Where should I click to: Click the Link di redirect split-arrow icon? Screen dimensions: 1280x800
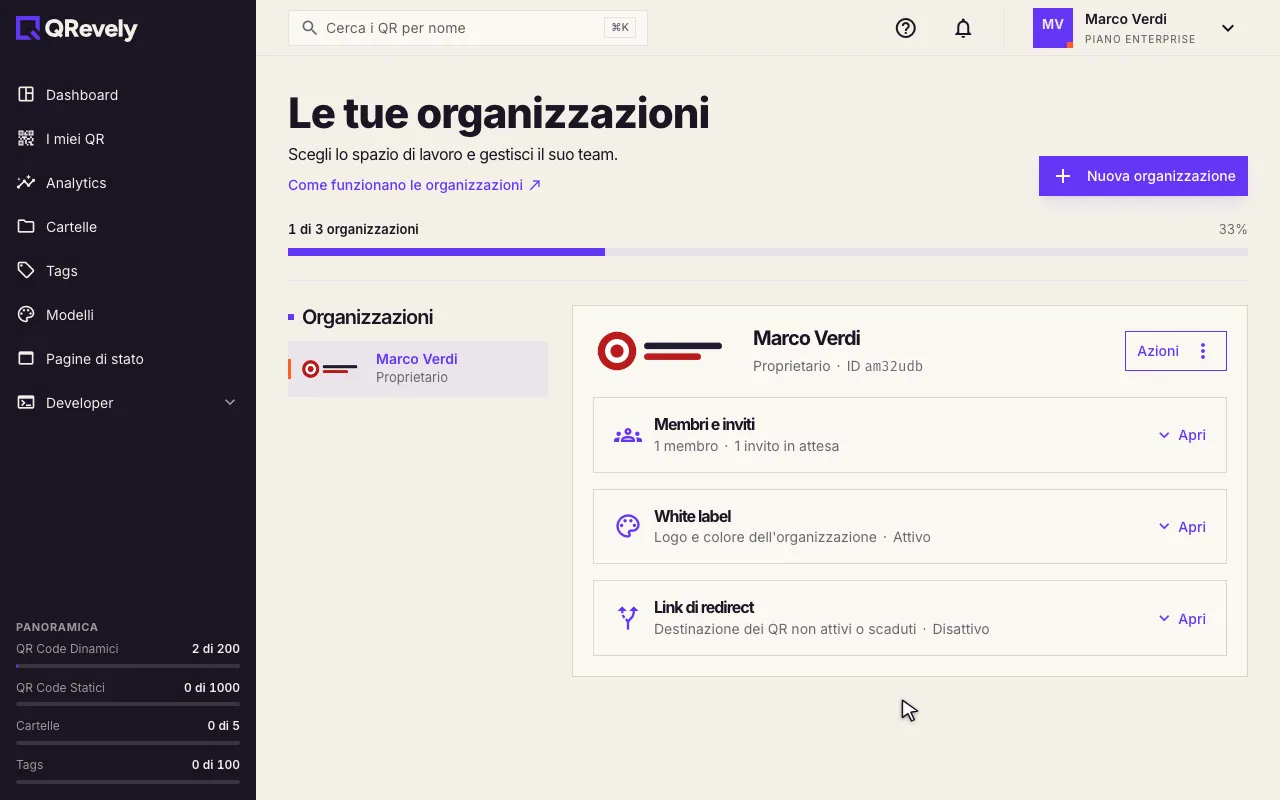628,618
